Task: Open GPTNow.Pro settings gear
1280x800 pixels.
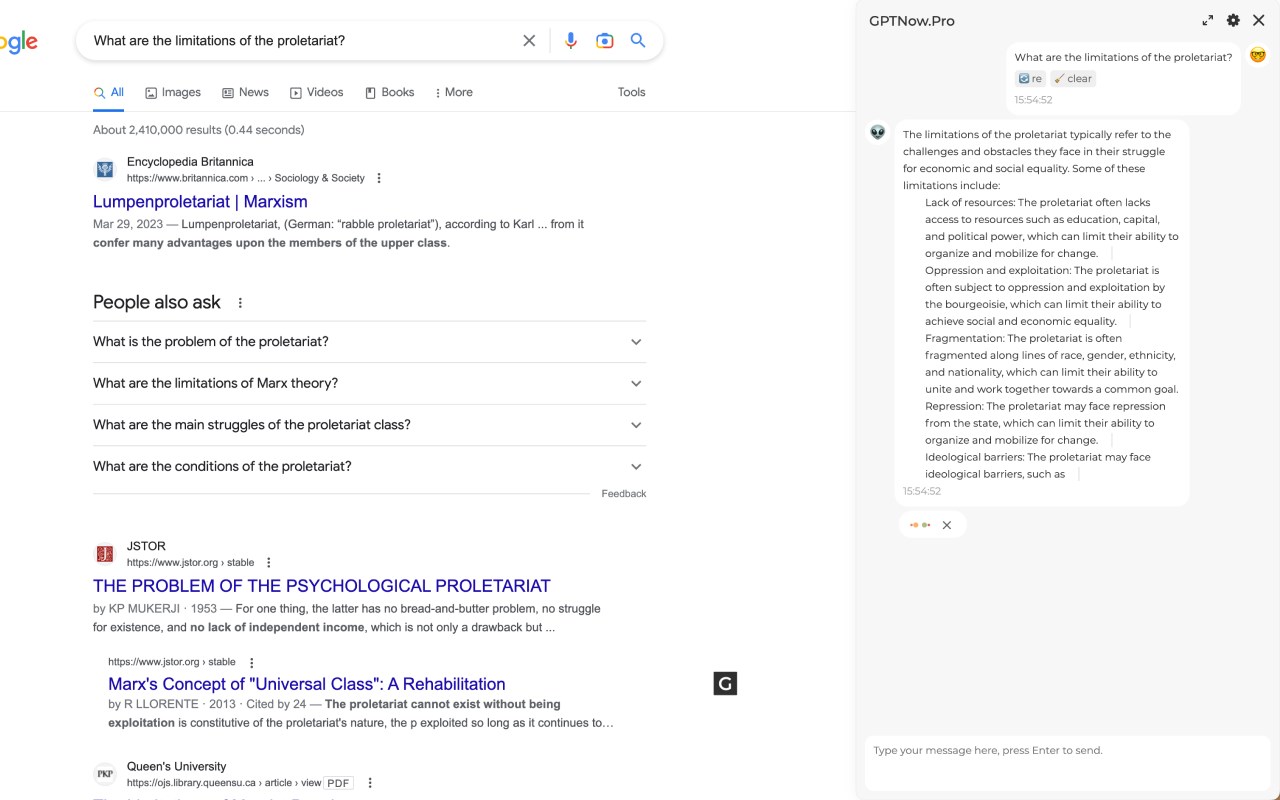Action: 1233,20
